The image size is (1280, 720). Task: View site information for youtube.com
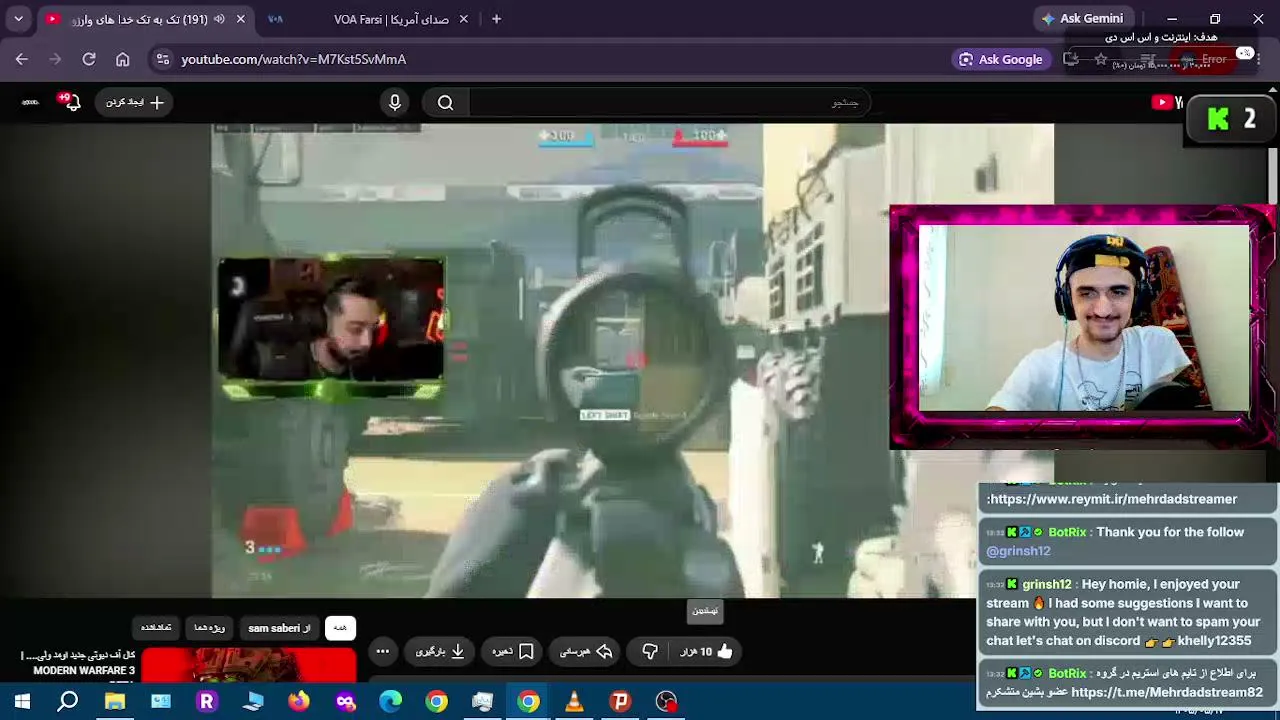point(164,59)
